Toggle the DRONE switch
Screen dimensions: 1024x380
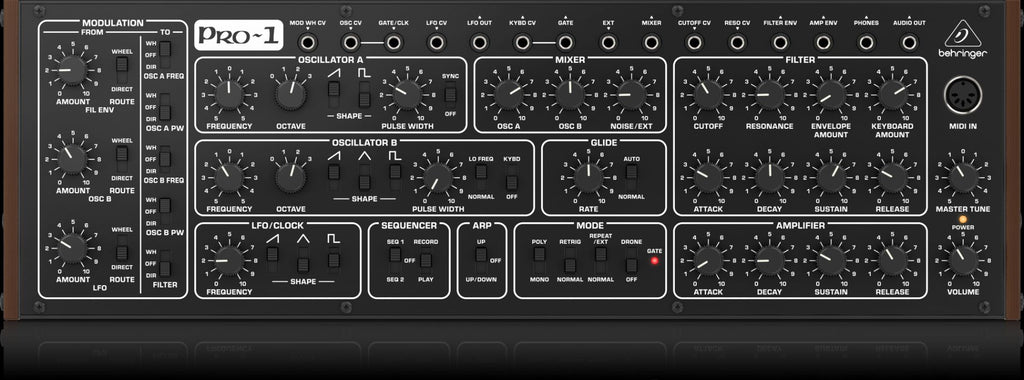coord(631,260)
